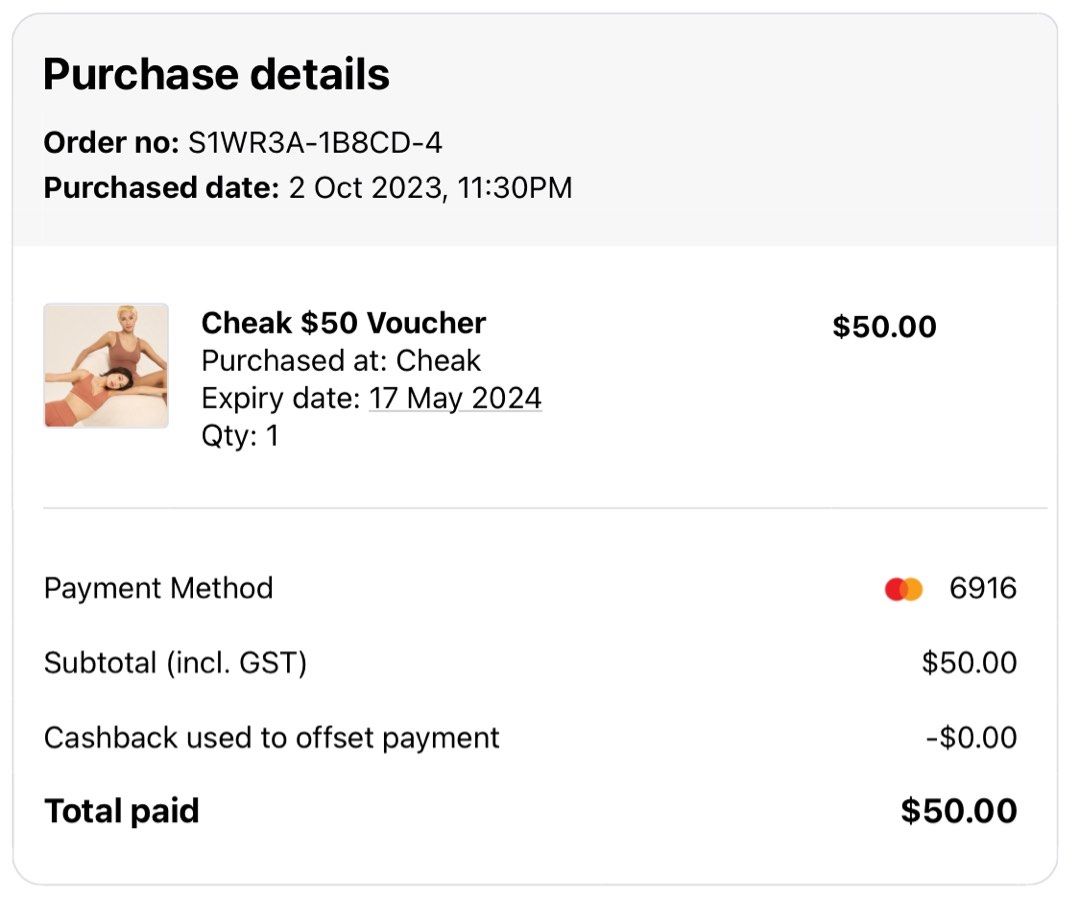Open the 17 May 2024 expiry date link
The height and width of the screenshot is (904, 1080).
[456, 398]
